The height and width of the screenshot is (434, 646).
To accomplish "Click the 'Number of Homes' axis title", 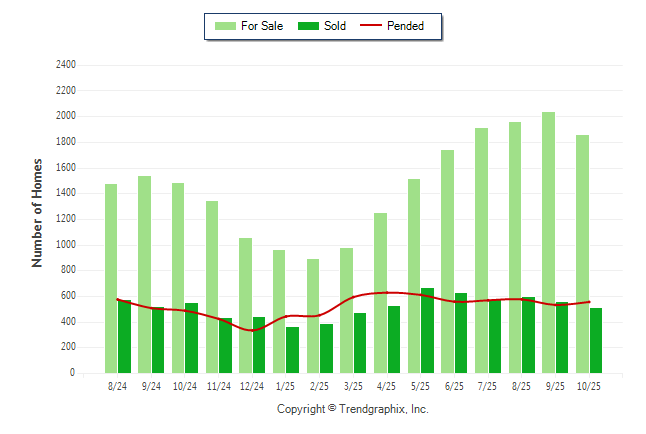I will (x=38, y=212).
